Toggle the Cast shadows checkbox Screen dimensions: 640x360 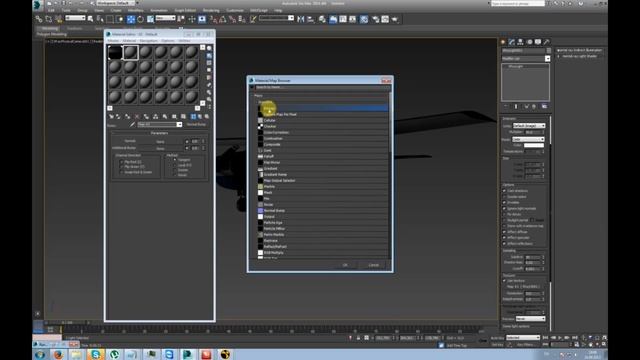(504, 191)
